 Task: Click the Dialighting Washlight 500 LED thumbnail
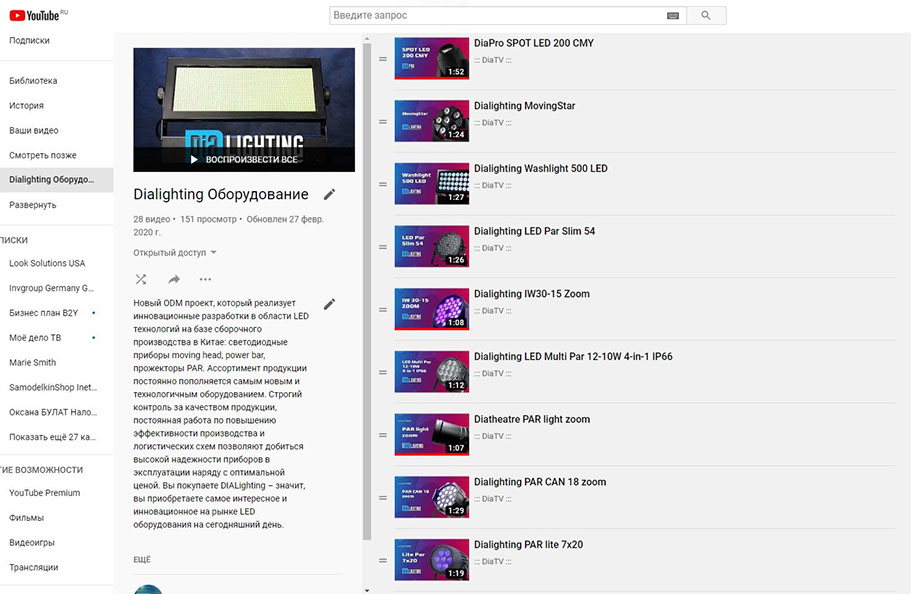pos(431,184)
